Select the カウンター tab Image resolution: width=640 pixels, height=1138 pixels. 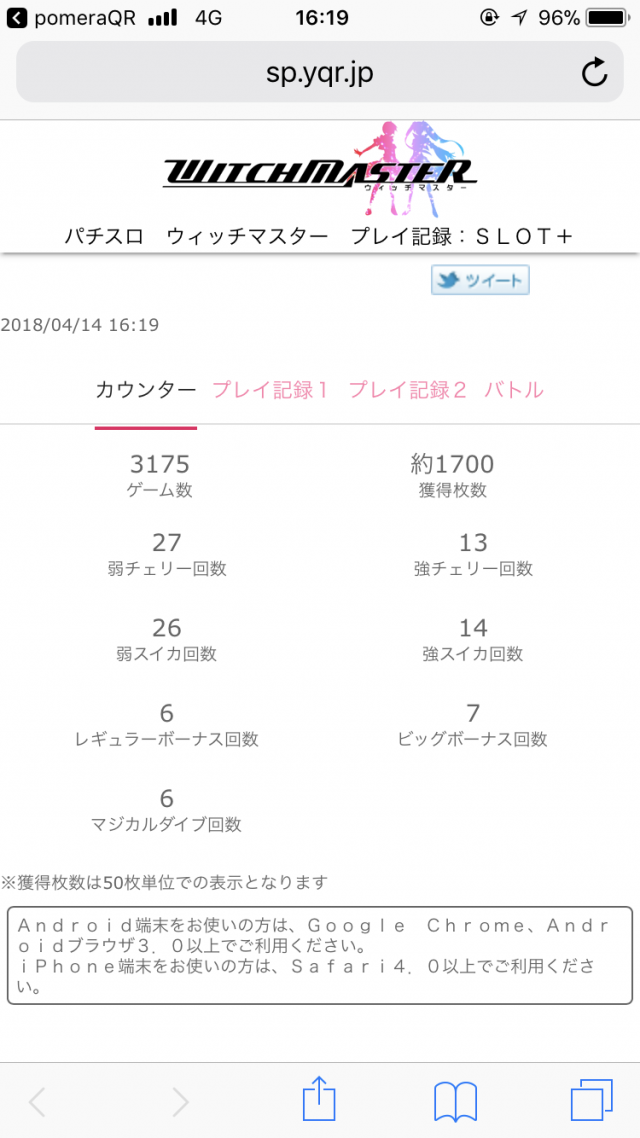[146, 390]
